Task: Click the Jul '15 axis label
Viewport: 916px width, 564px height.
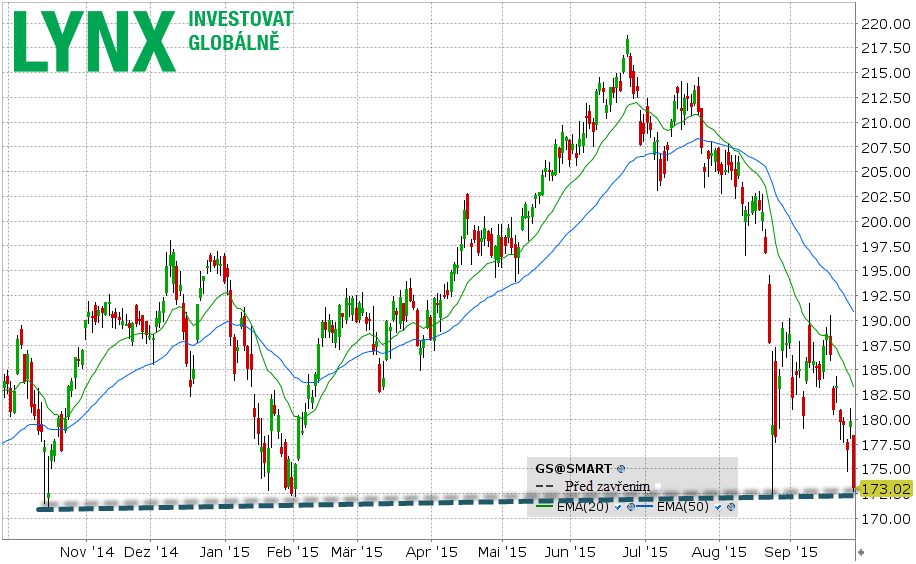Action: (646, 552)
